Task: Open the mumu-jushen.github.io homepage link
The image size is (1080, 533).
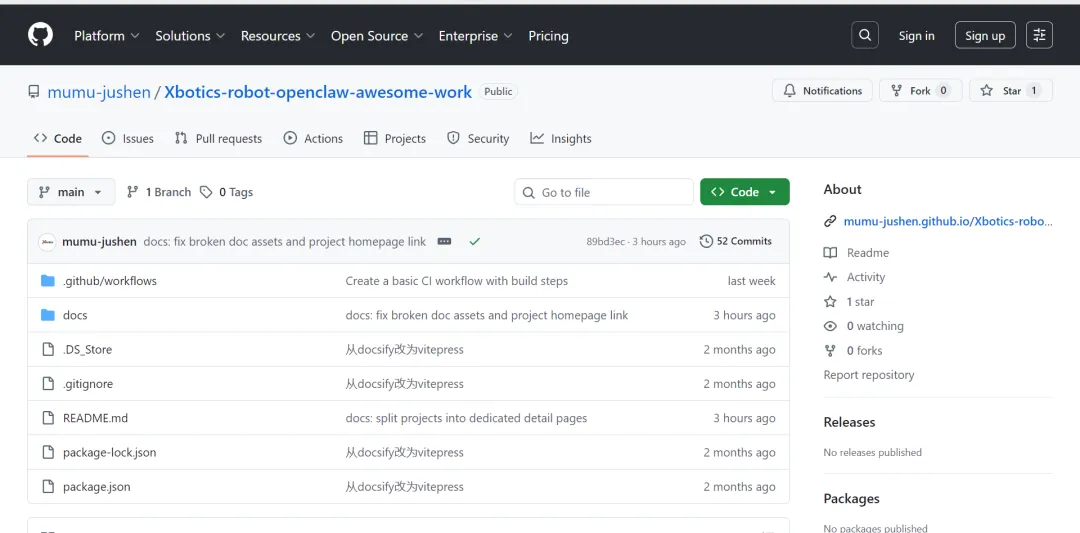Action: [947, 221]
